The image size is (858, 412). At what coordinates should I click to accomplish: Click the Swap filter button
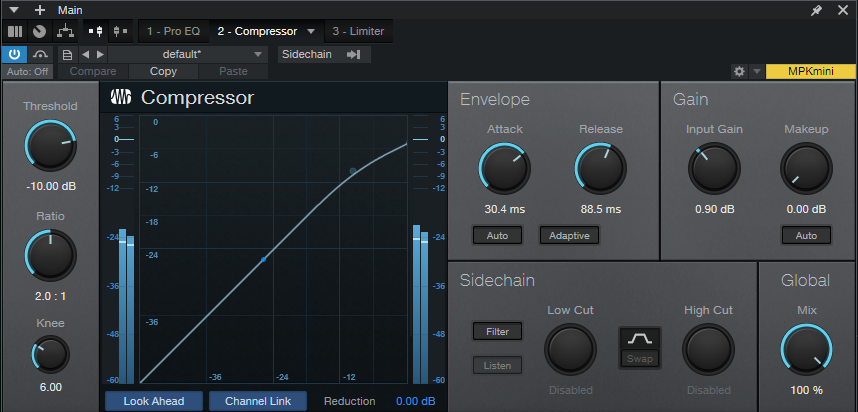[x=640, y=359]
